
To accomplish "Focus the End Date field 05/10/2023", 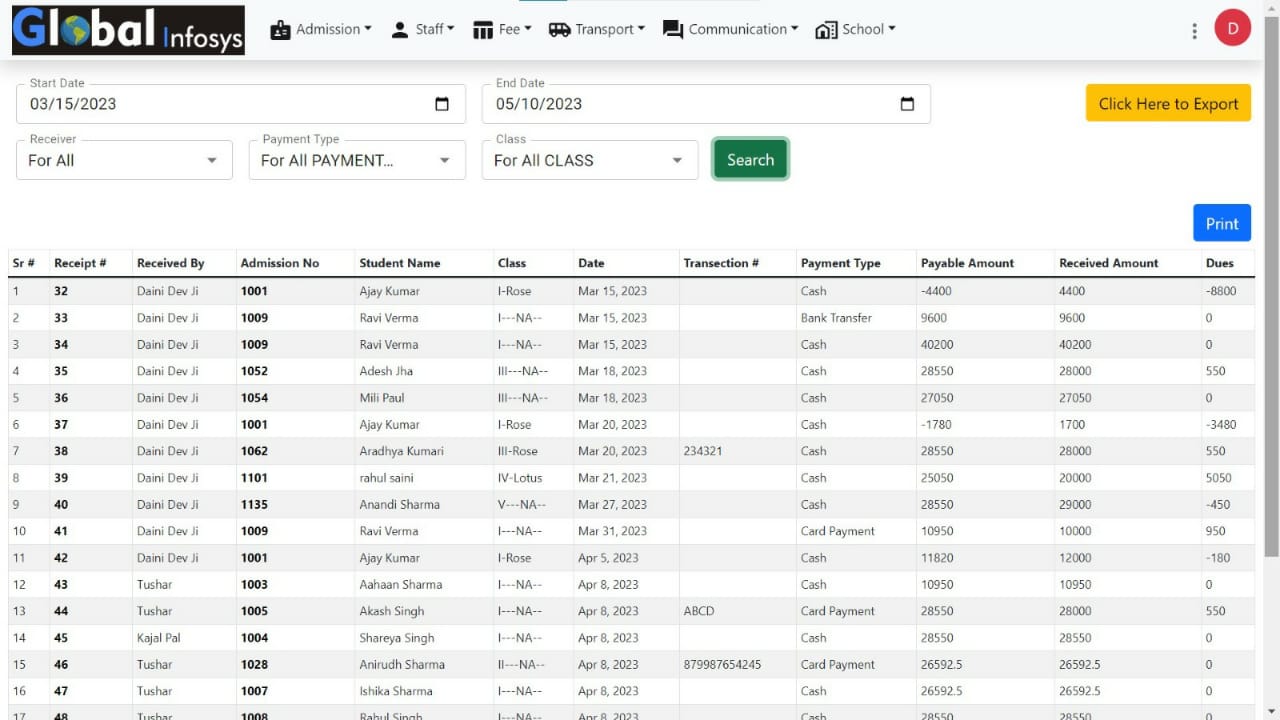I will coord(706,104).
